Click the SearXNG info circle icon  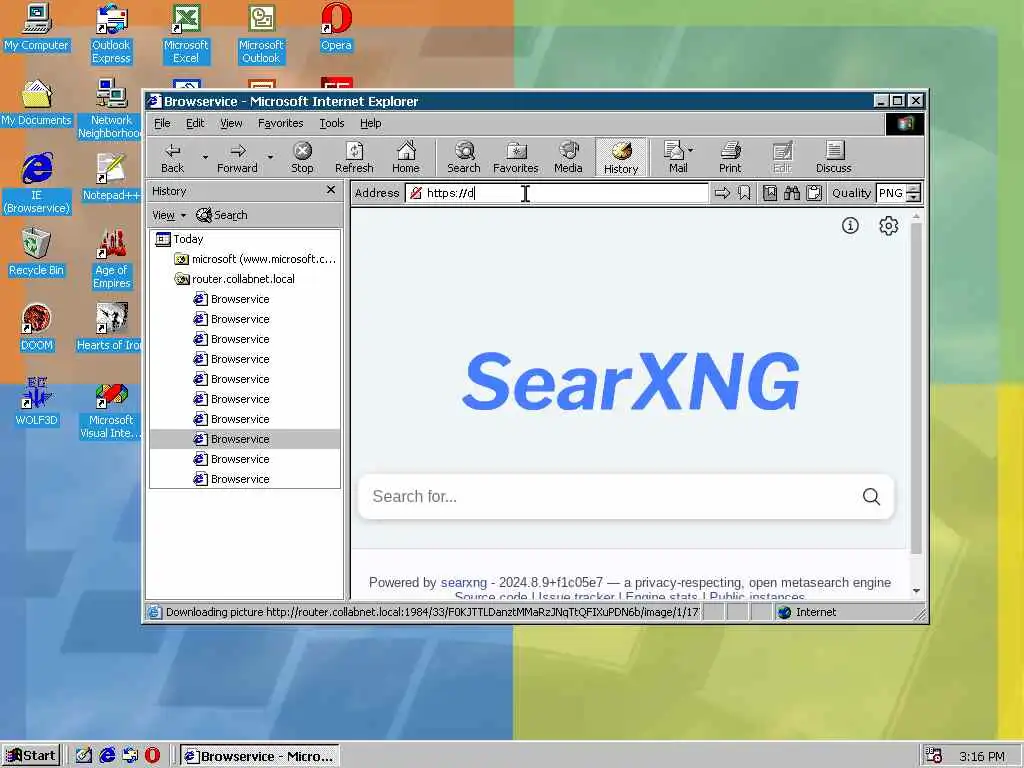click(850, 225)
